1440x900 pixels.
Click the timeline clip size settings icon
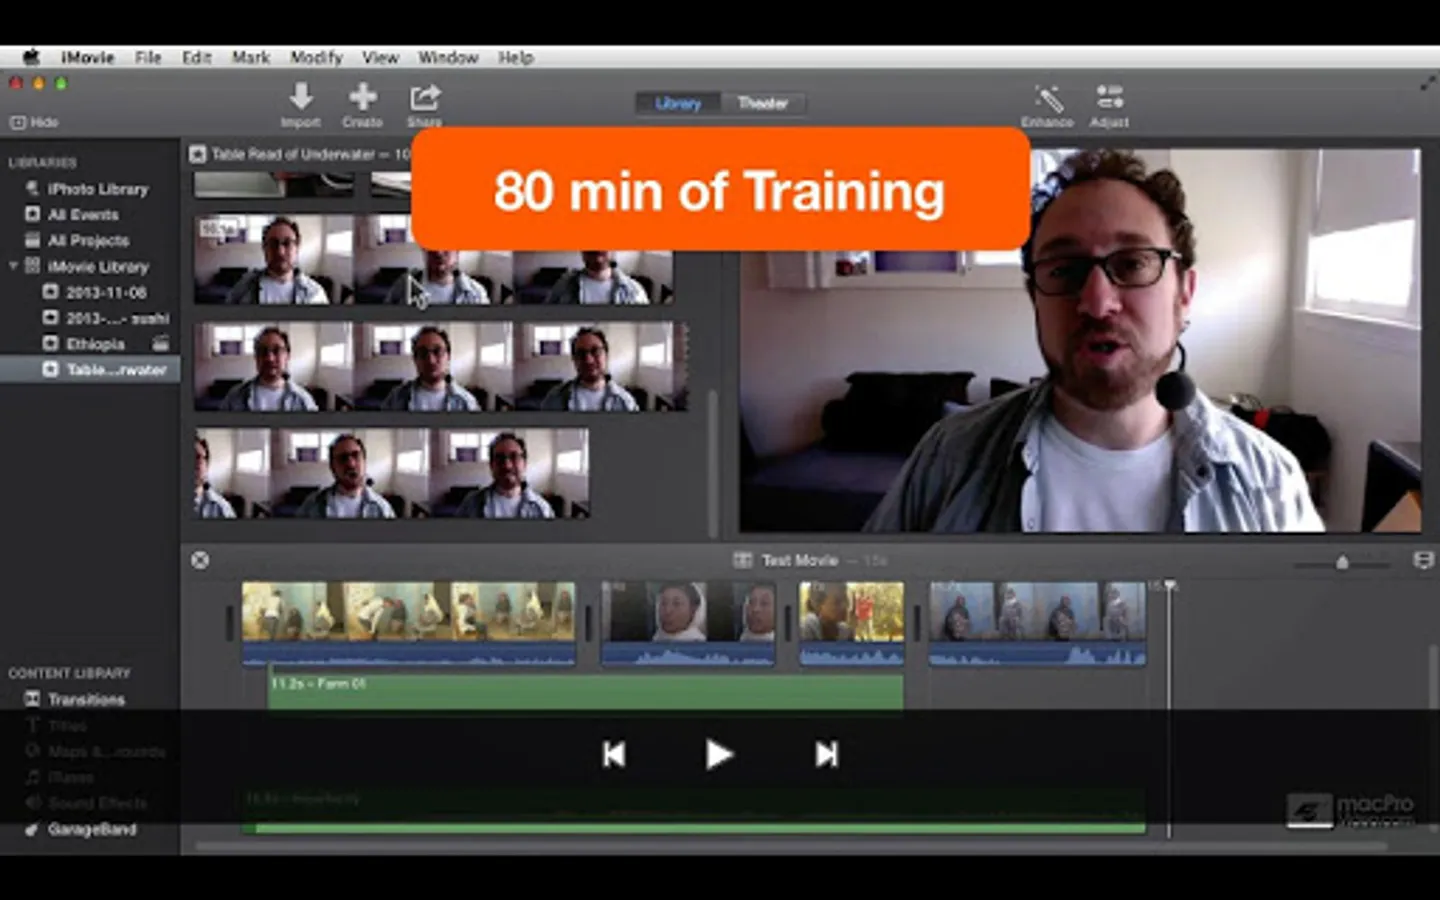click(x=1423, y=560)
